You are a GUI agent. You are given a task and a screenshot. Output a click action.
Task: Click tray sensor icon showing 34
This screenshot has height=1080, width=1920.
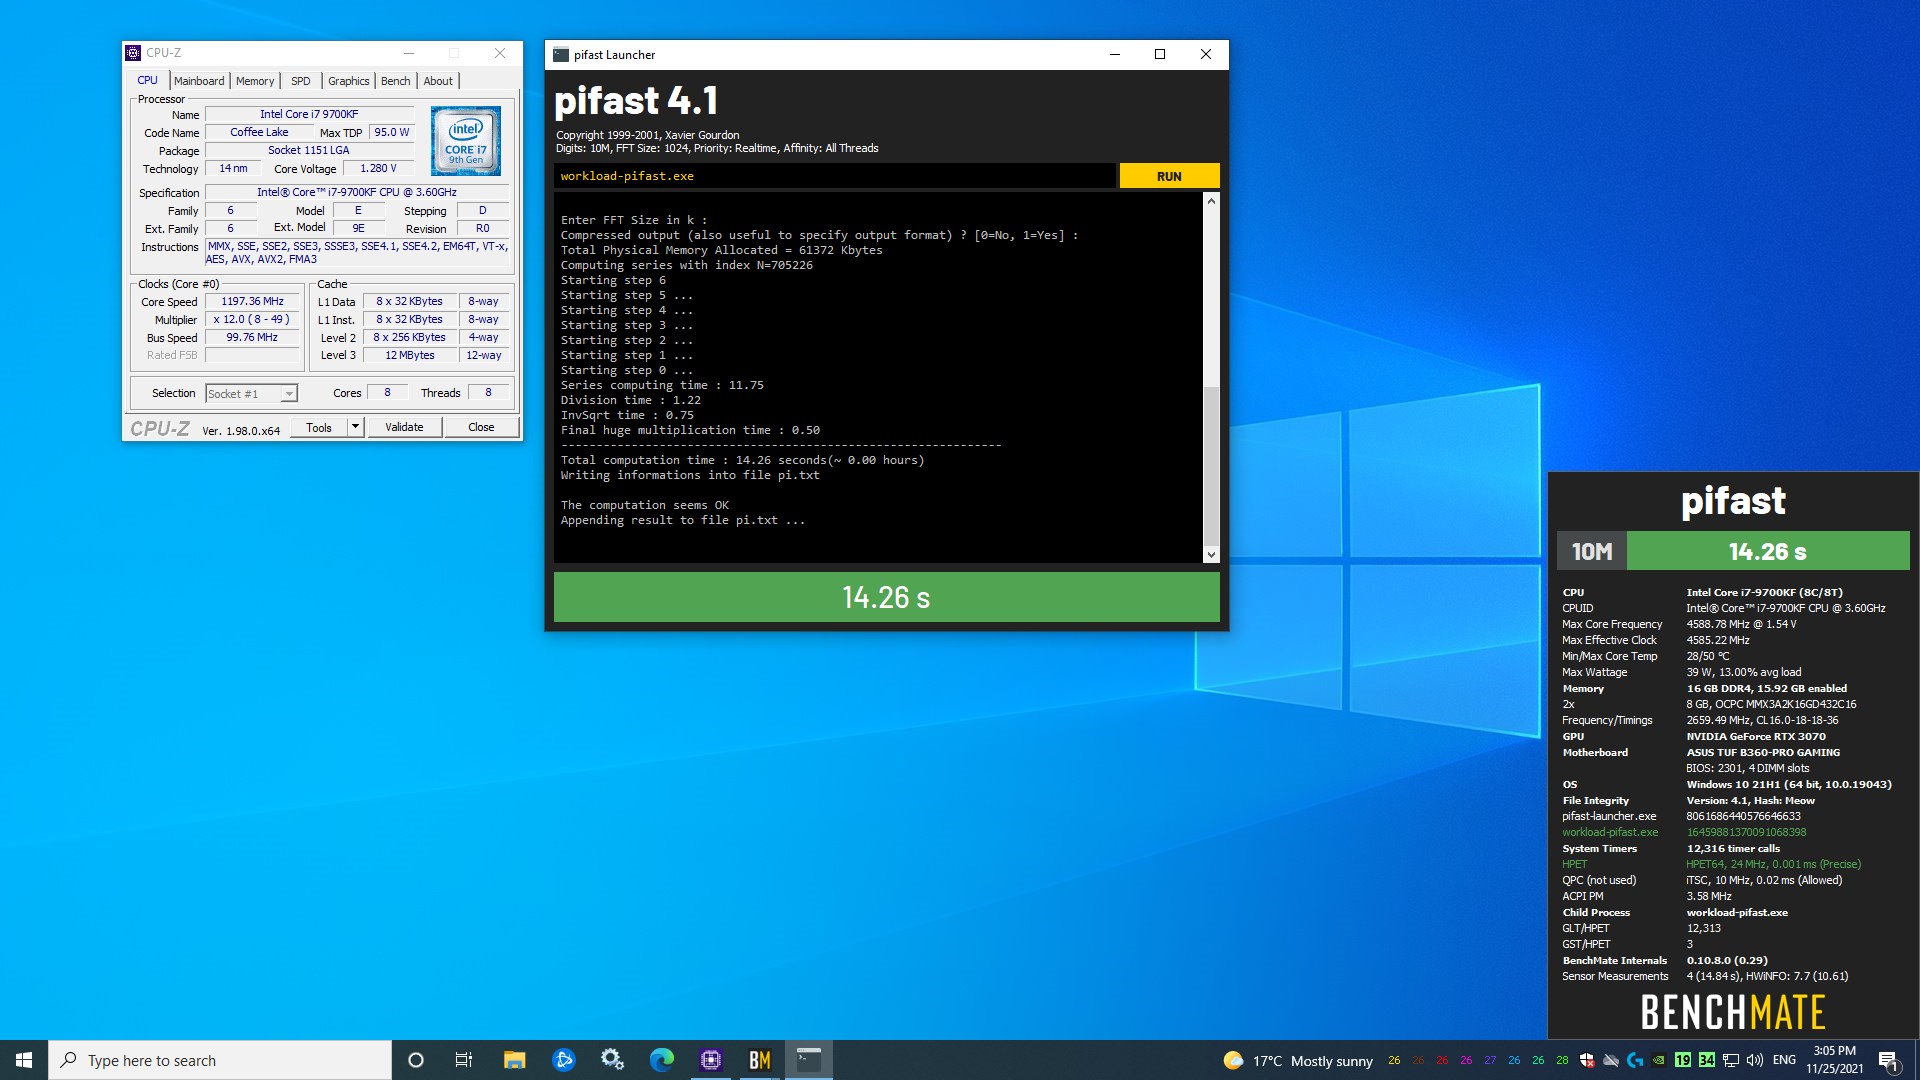(x=1707, y=1060)
